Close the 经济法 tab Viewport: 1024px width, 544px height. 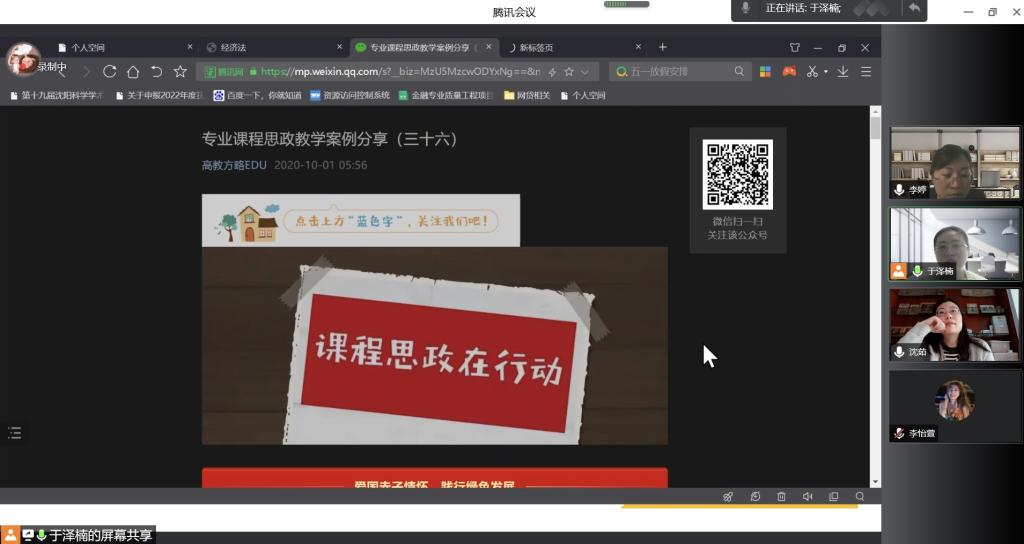point(339,47)
